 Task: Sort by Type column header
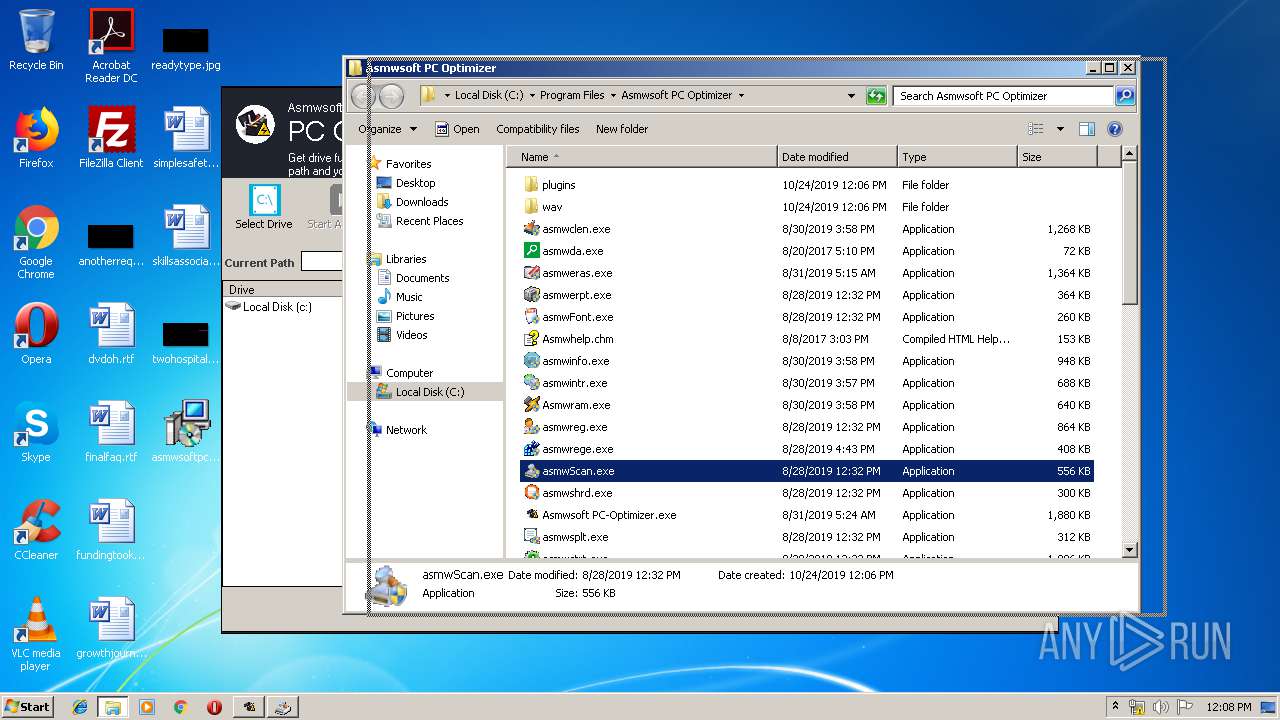coord(957,157)
